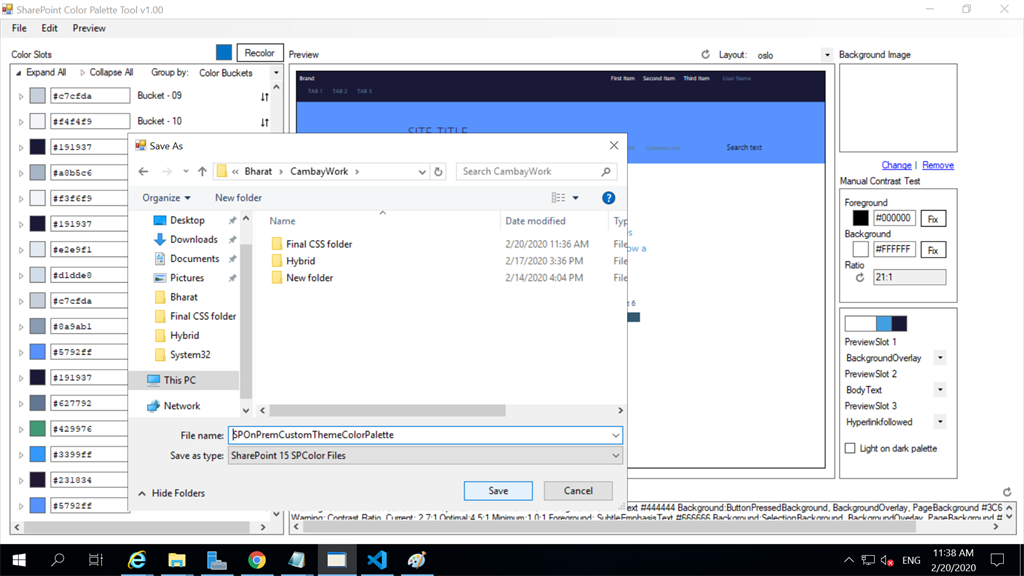Open the Paint taskbar icon
Viewport: 1024px width, 576px height.
[417, 560]
